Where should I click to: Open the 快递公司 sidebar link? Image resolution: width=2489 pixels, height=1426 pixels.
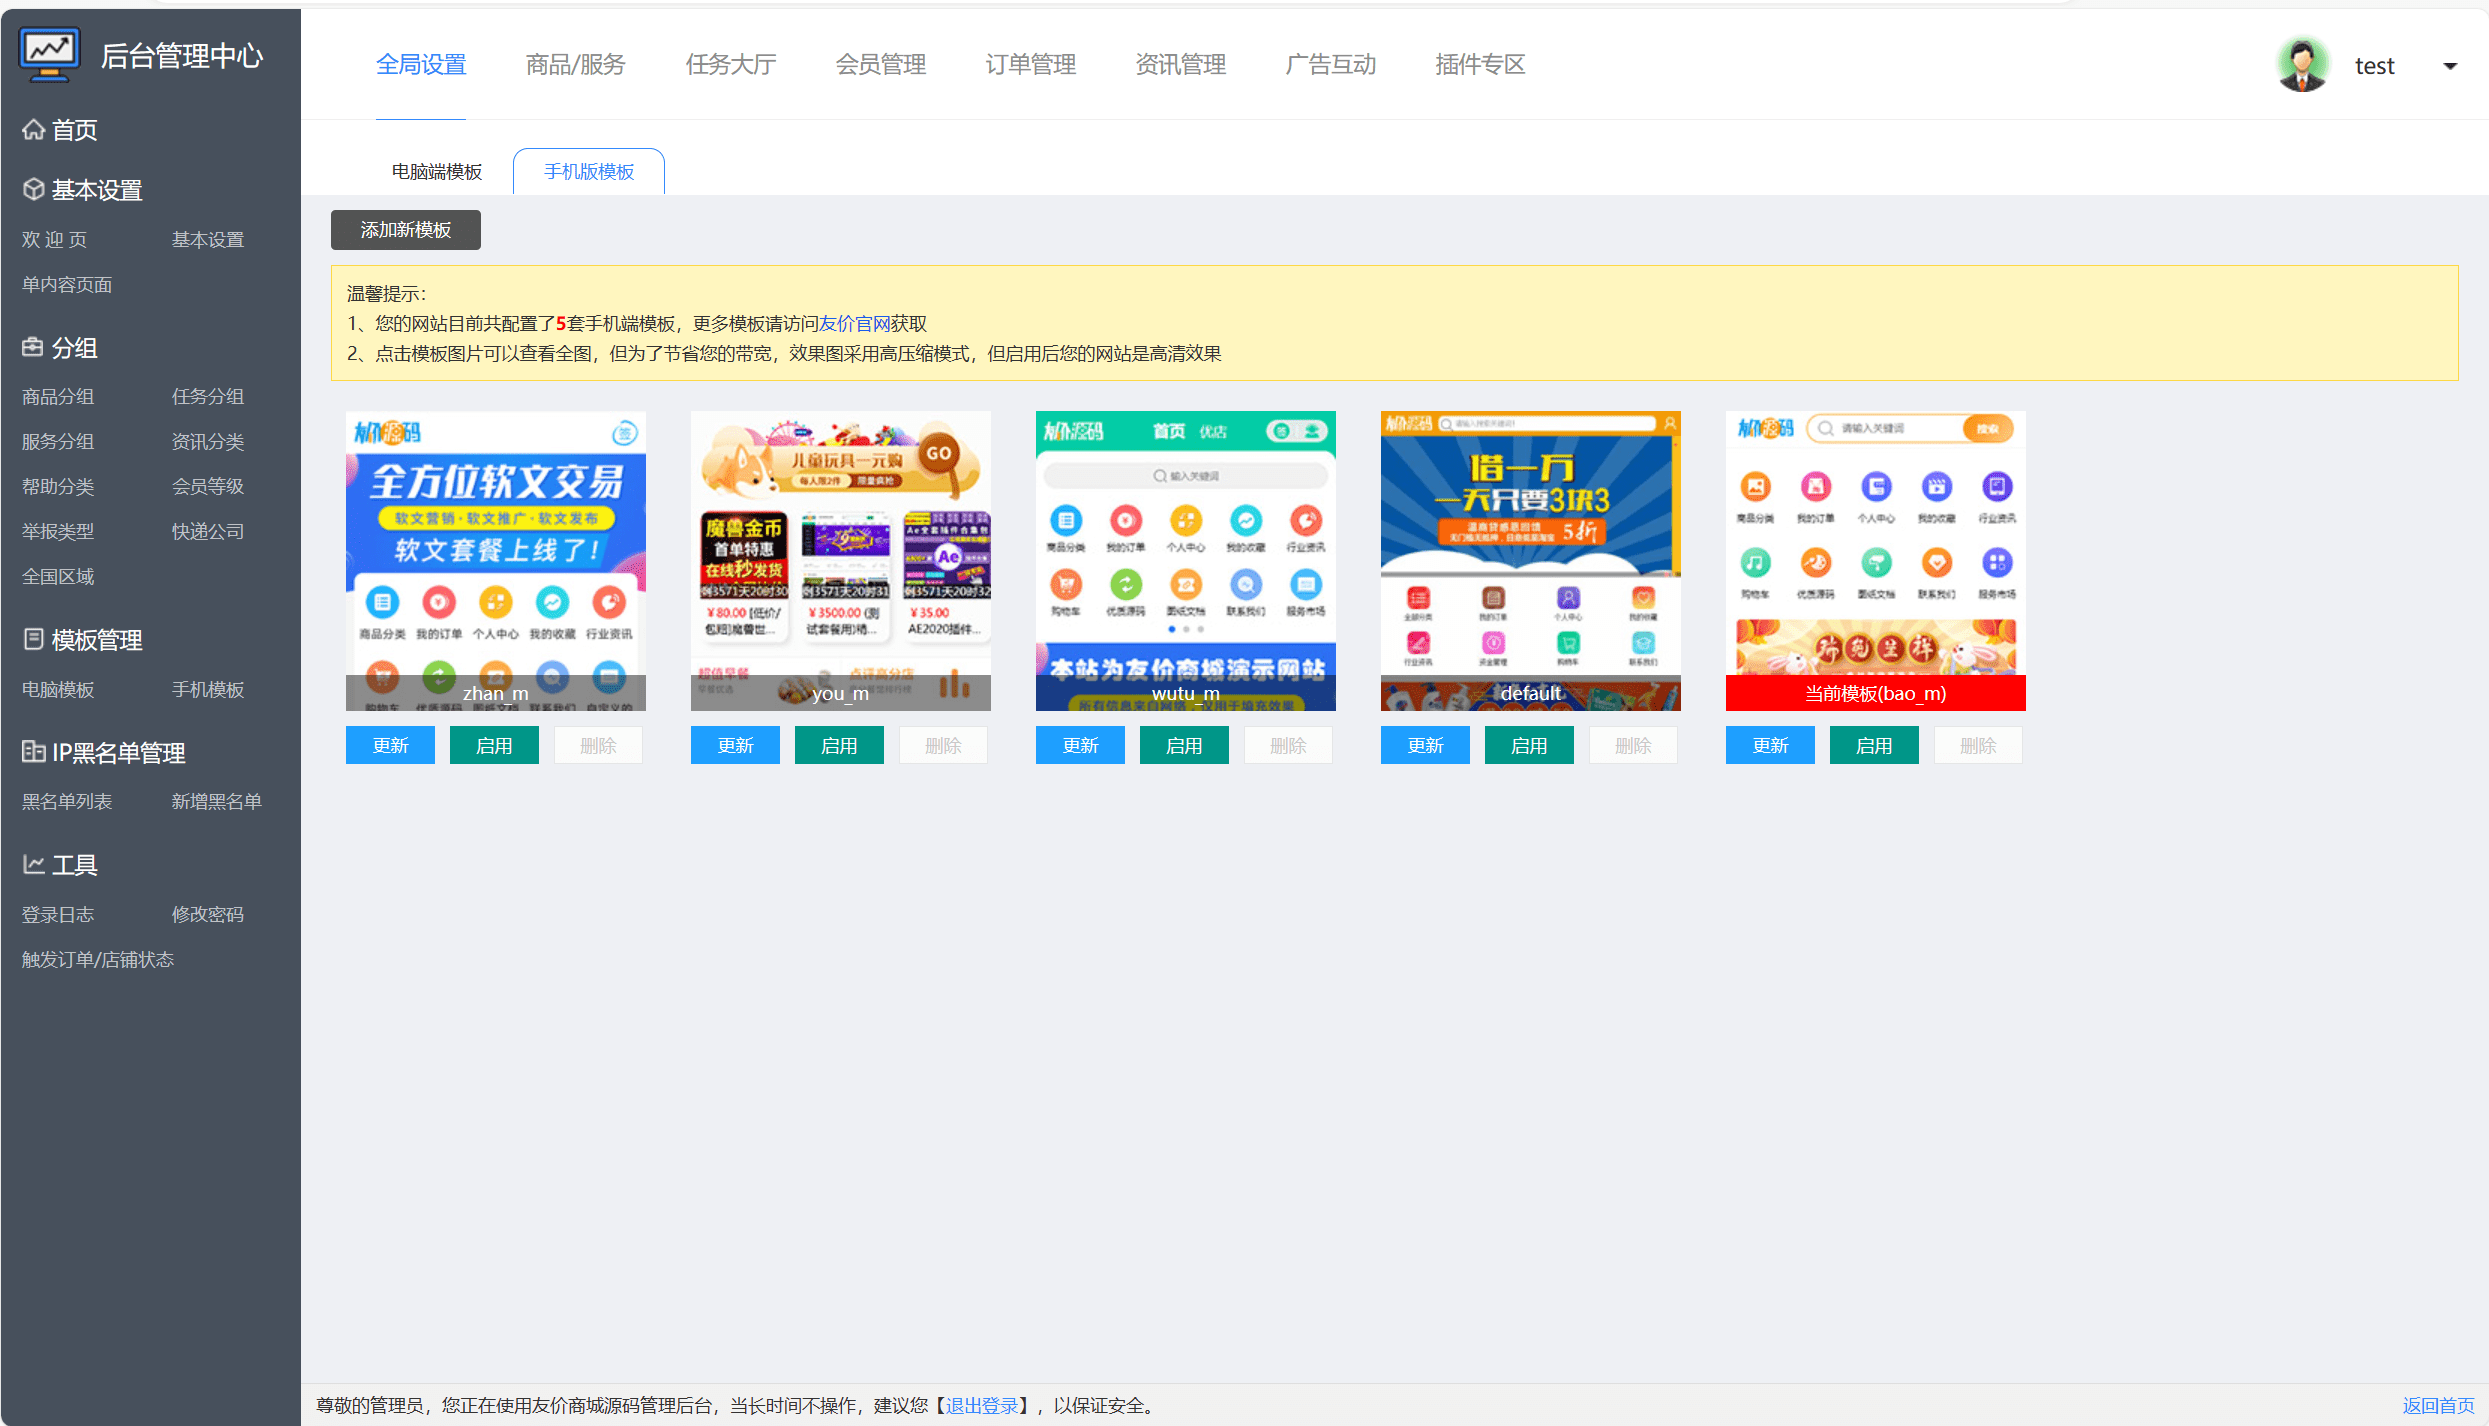[208, 532]
